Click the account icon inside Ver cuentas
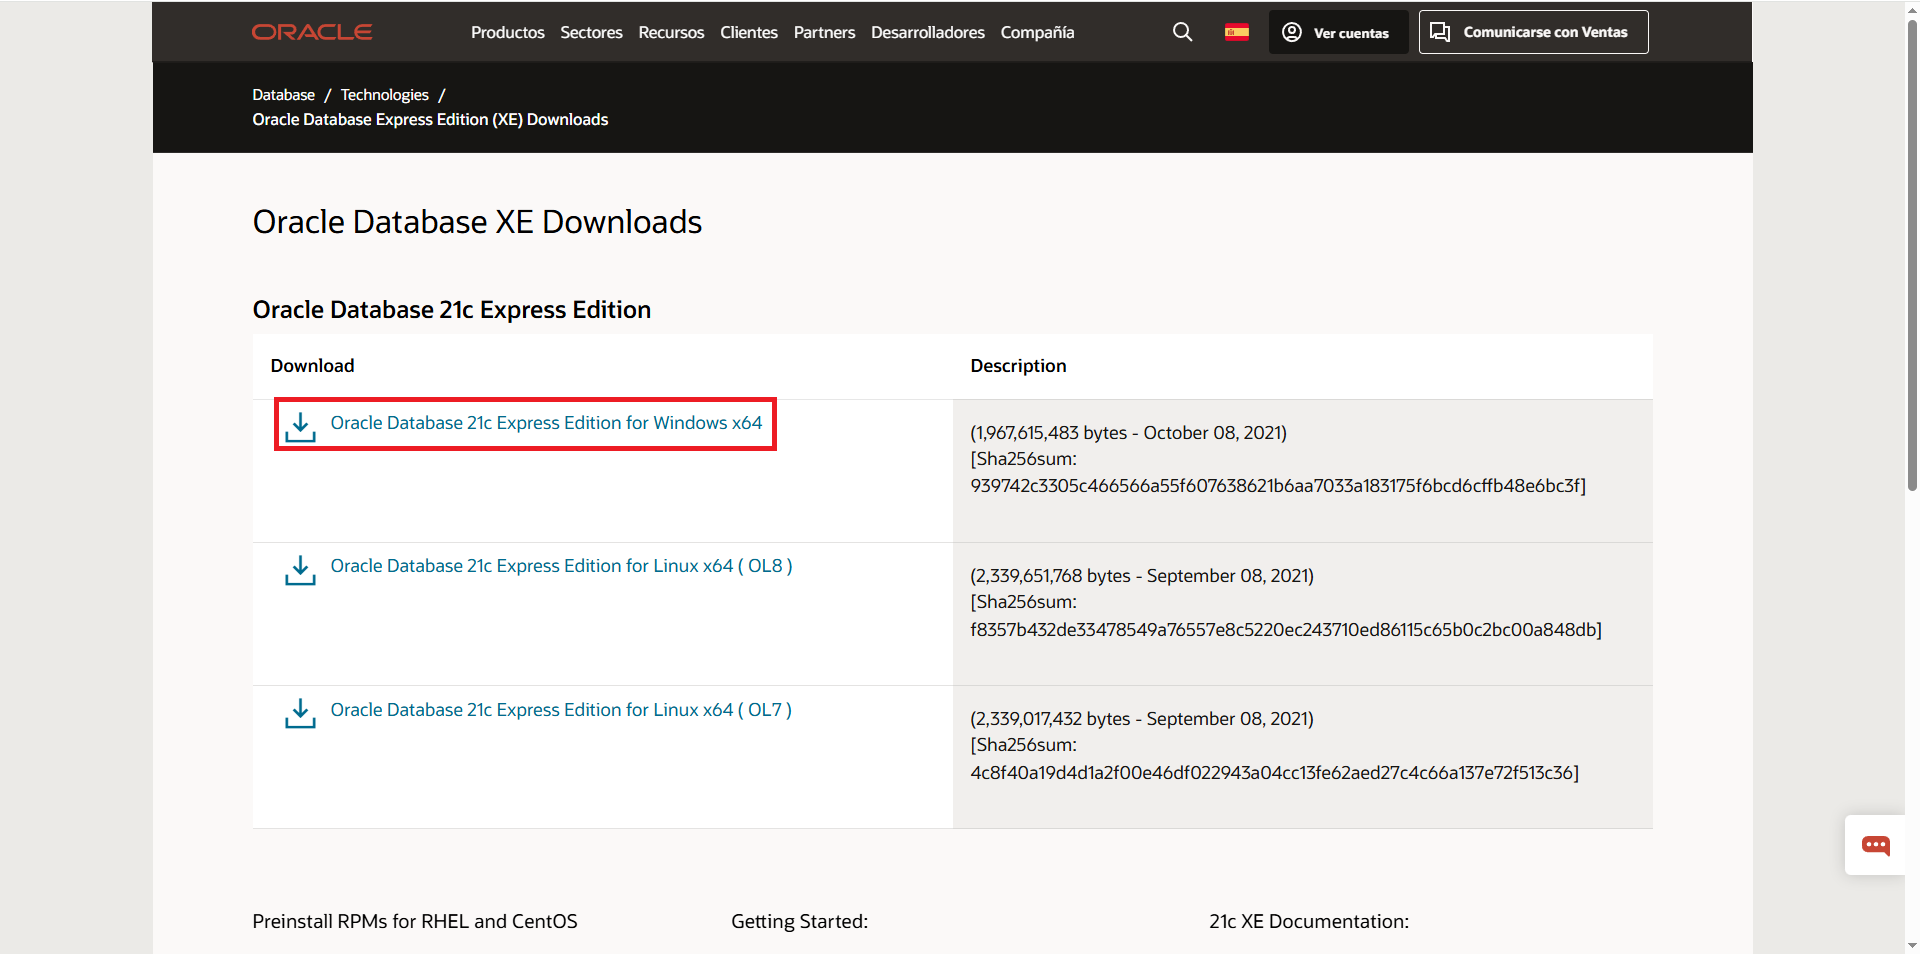The image size is (1920, 954). pyautogui.click(x=1290, y=32)
